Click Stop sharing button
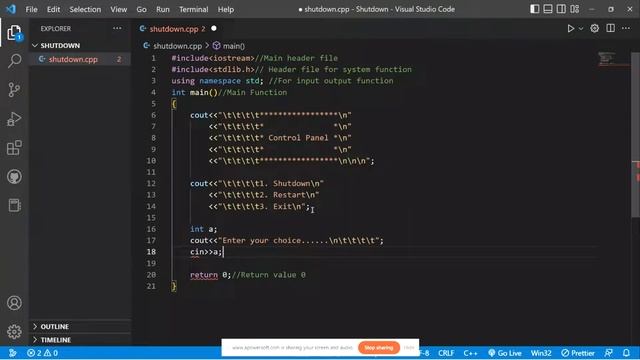This screenshot has height=360, width=640. pyautogui.click(x=379, y=348)
